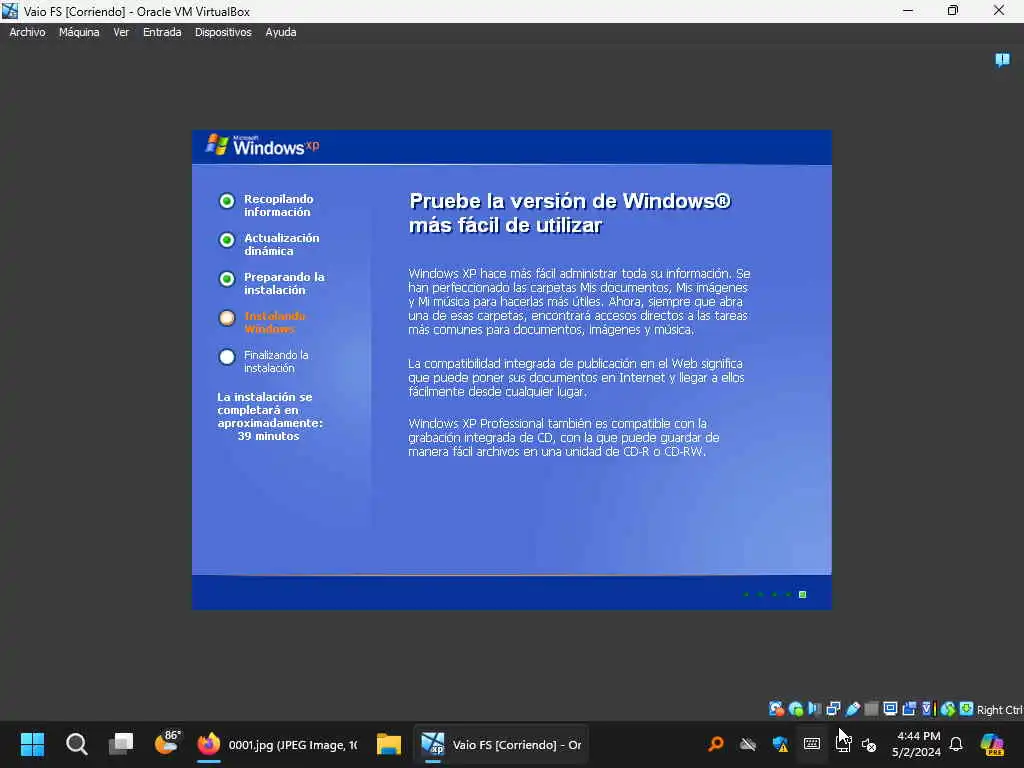Click the green progress dots at bottom right
This screenshot has width=1024, height=768.
point(776,594)
